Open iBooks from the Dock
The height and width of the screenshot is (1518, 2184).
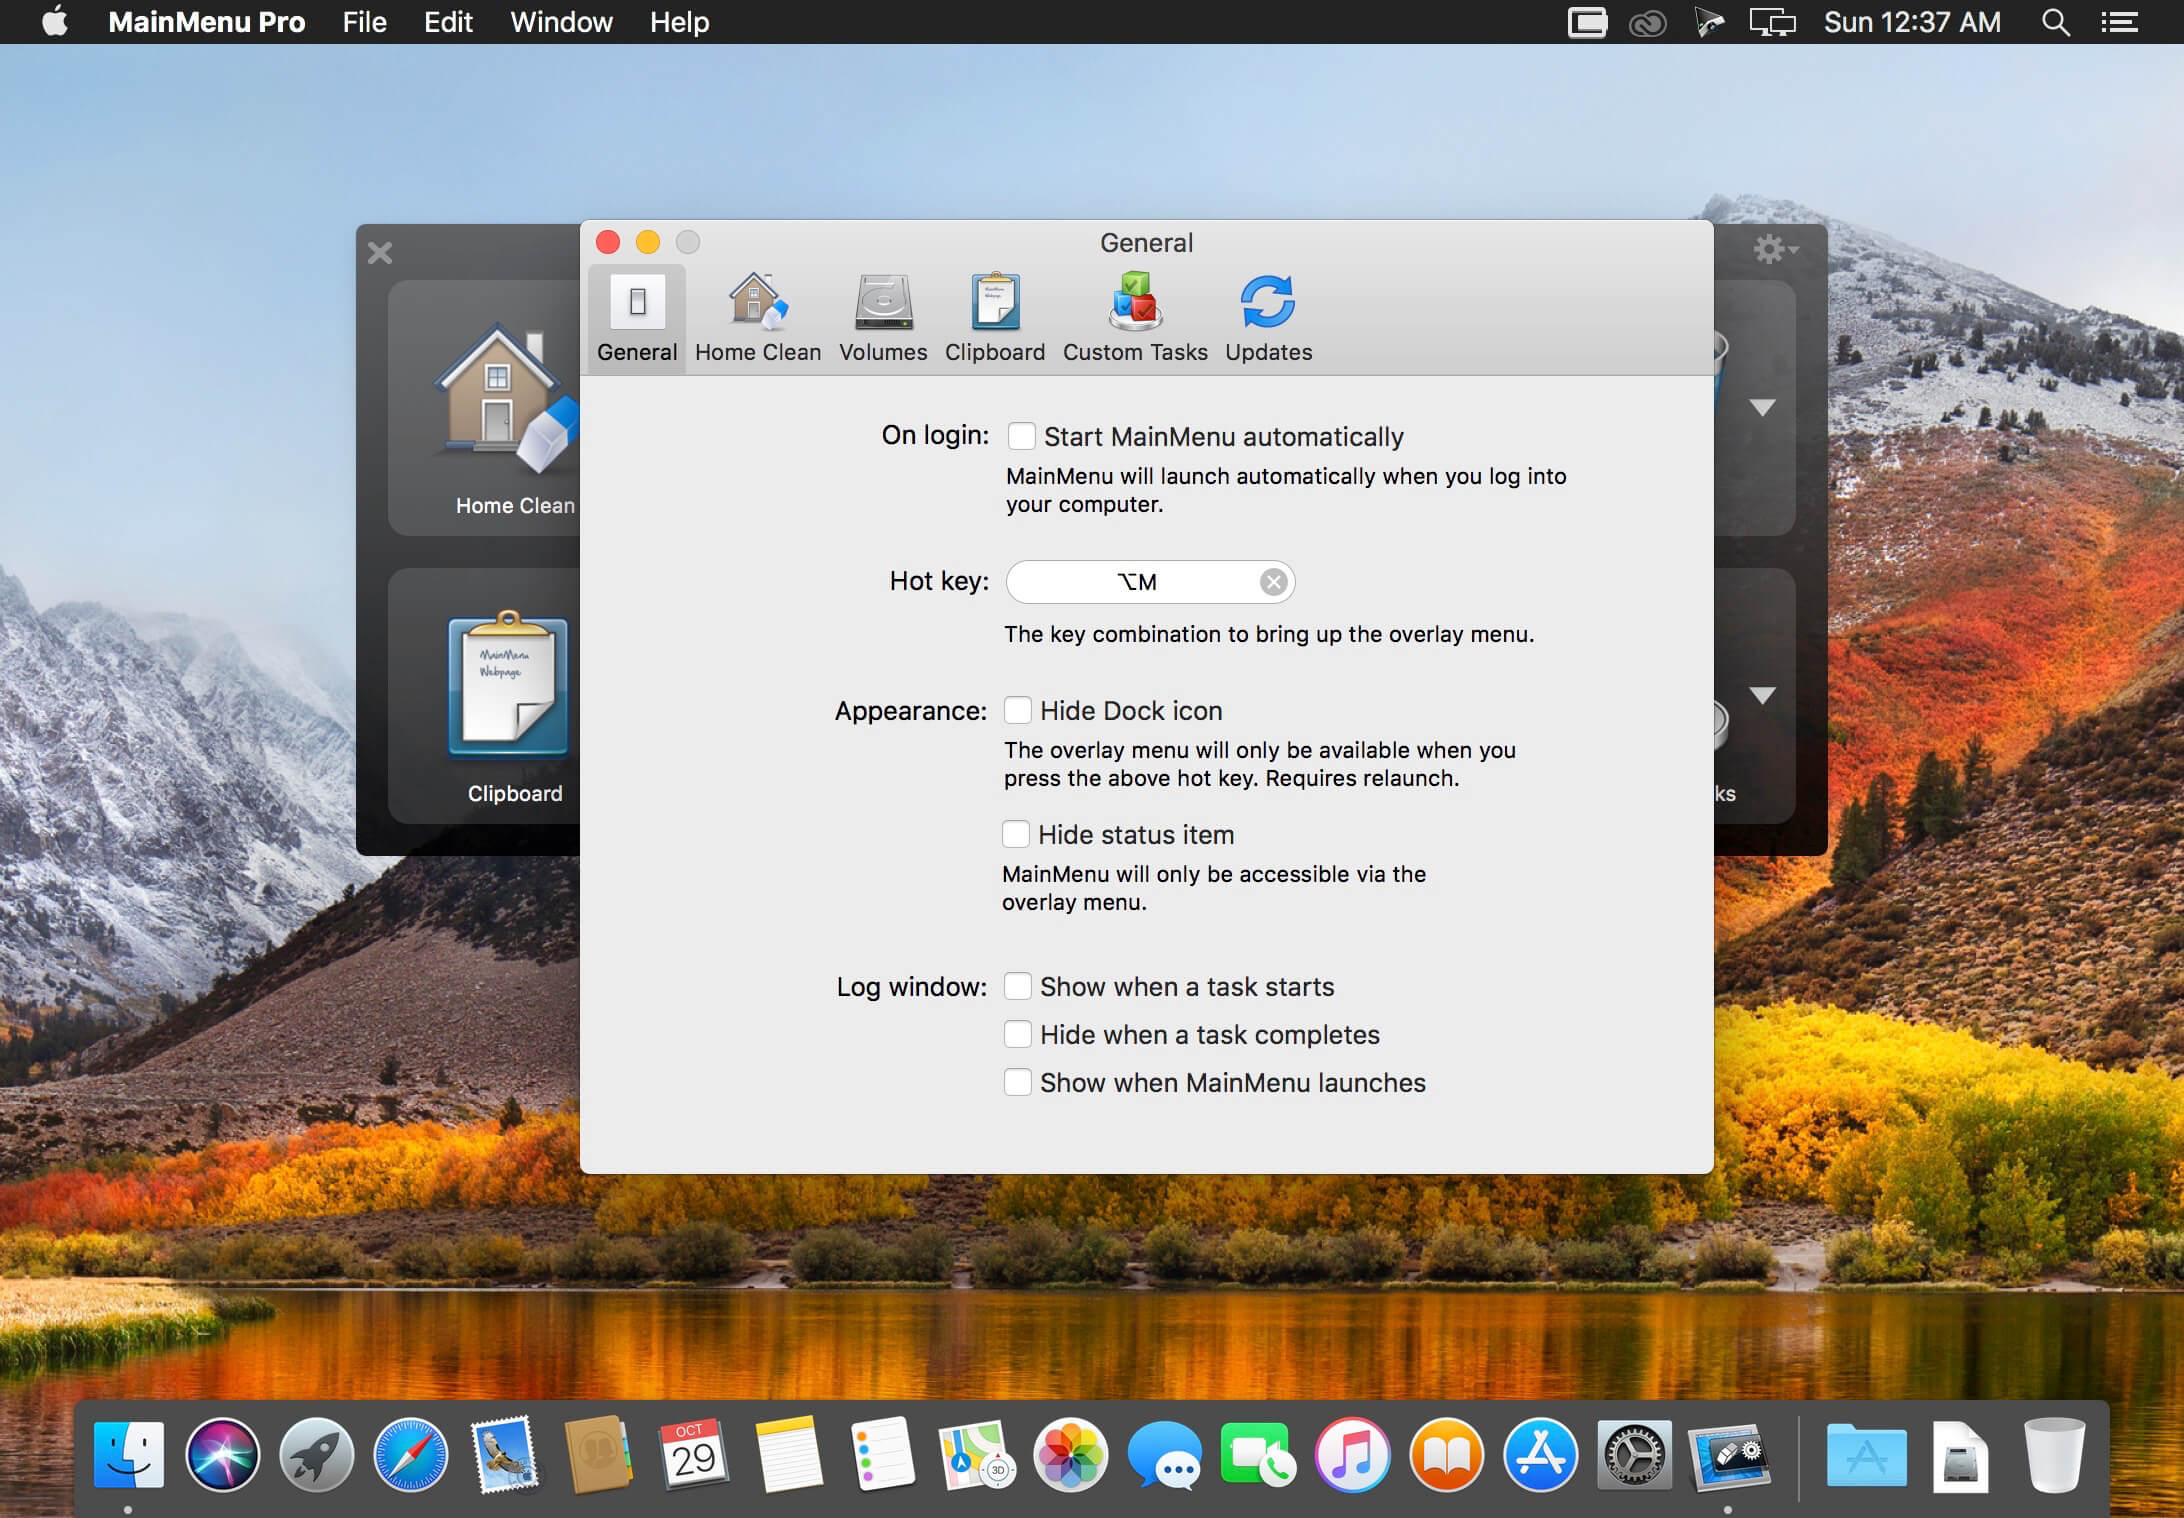click(1446, 1454)
